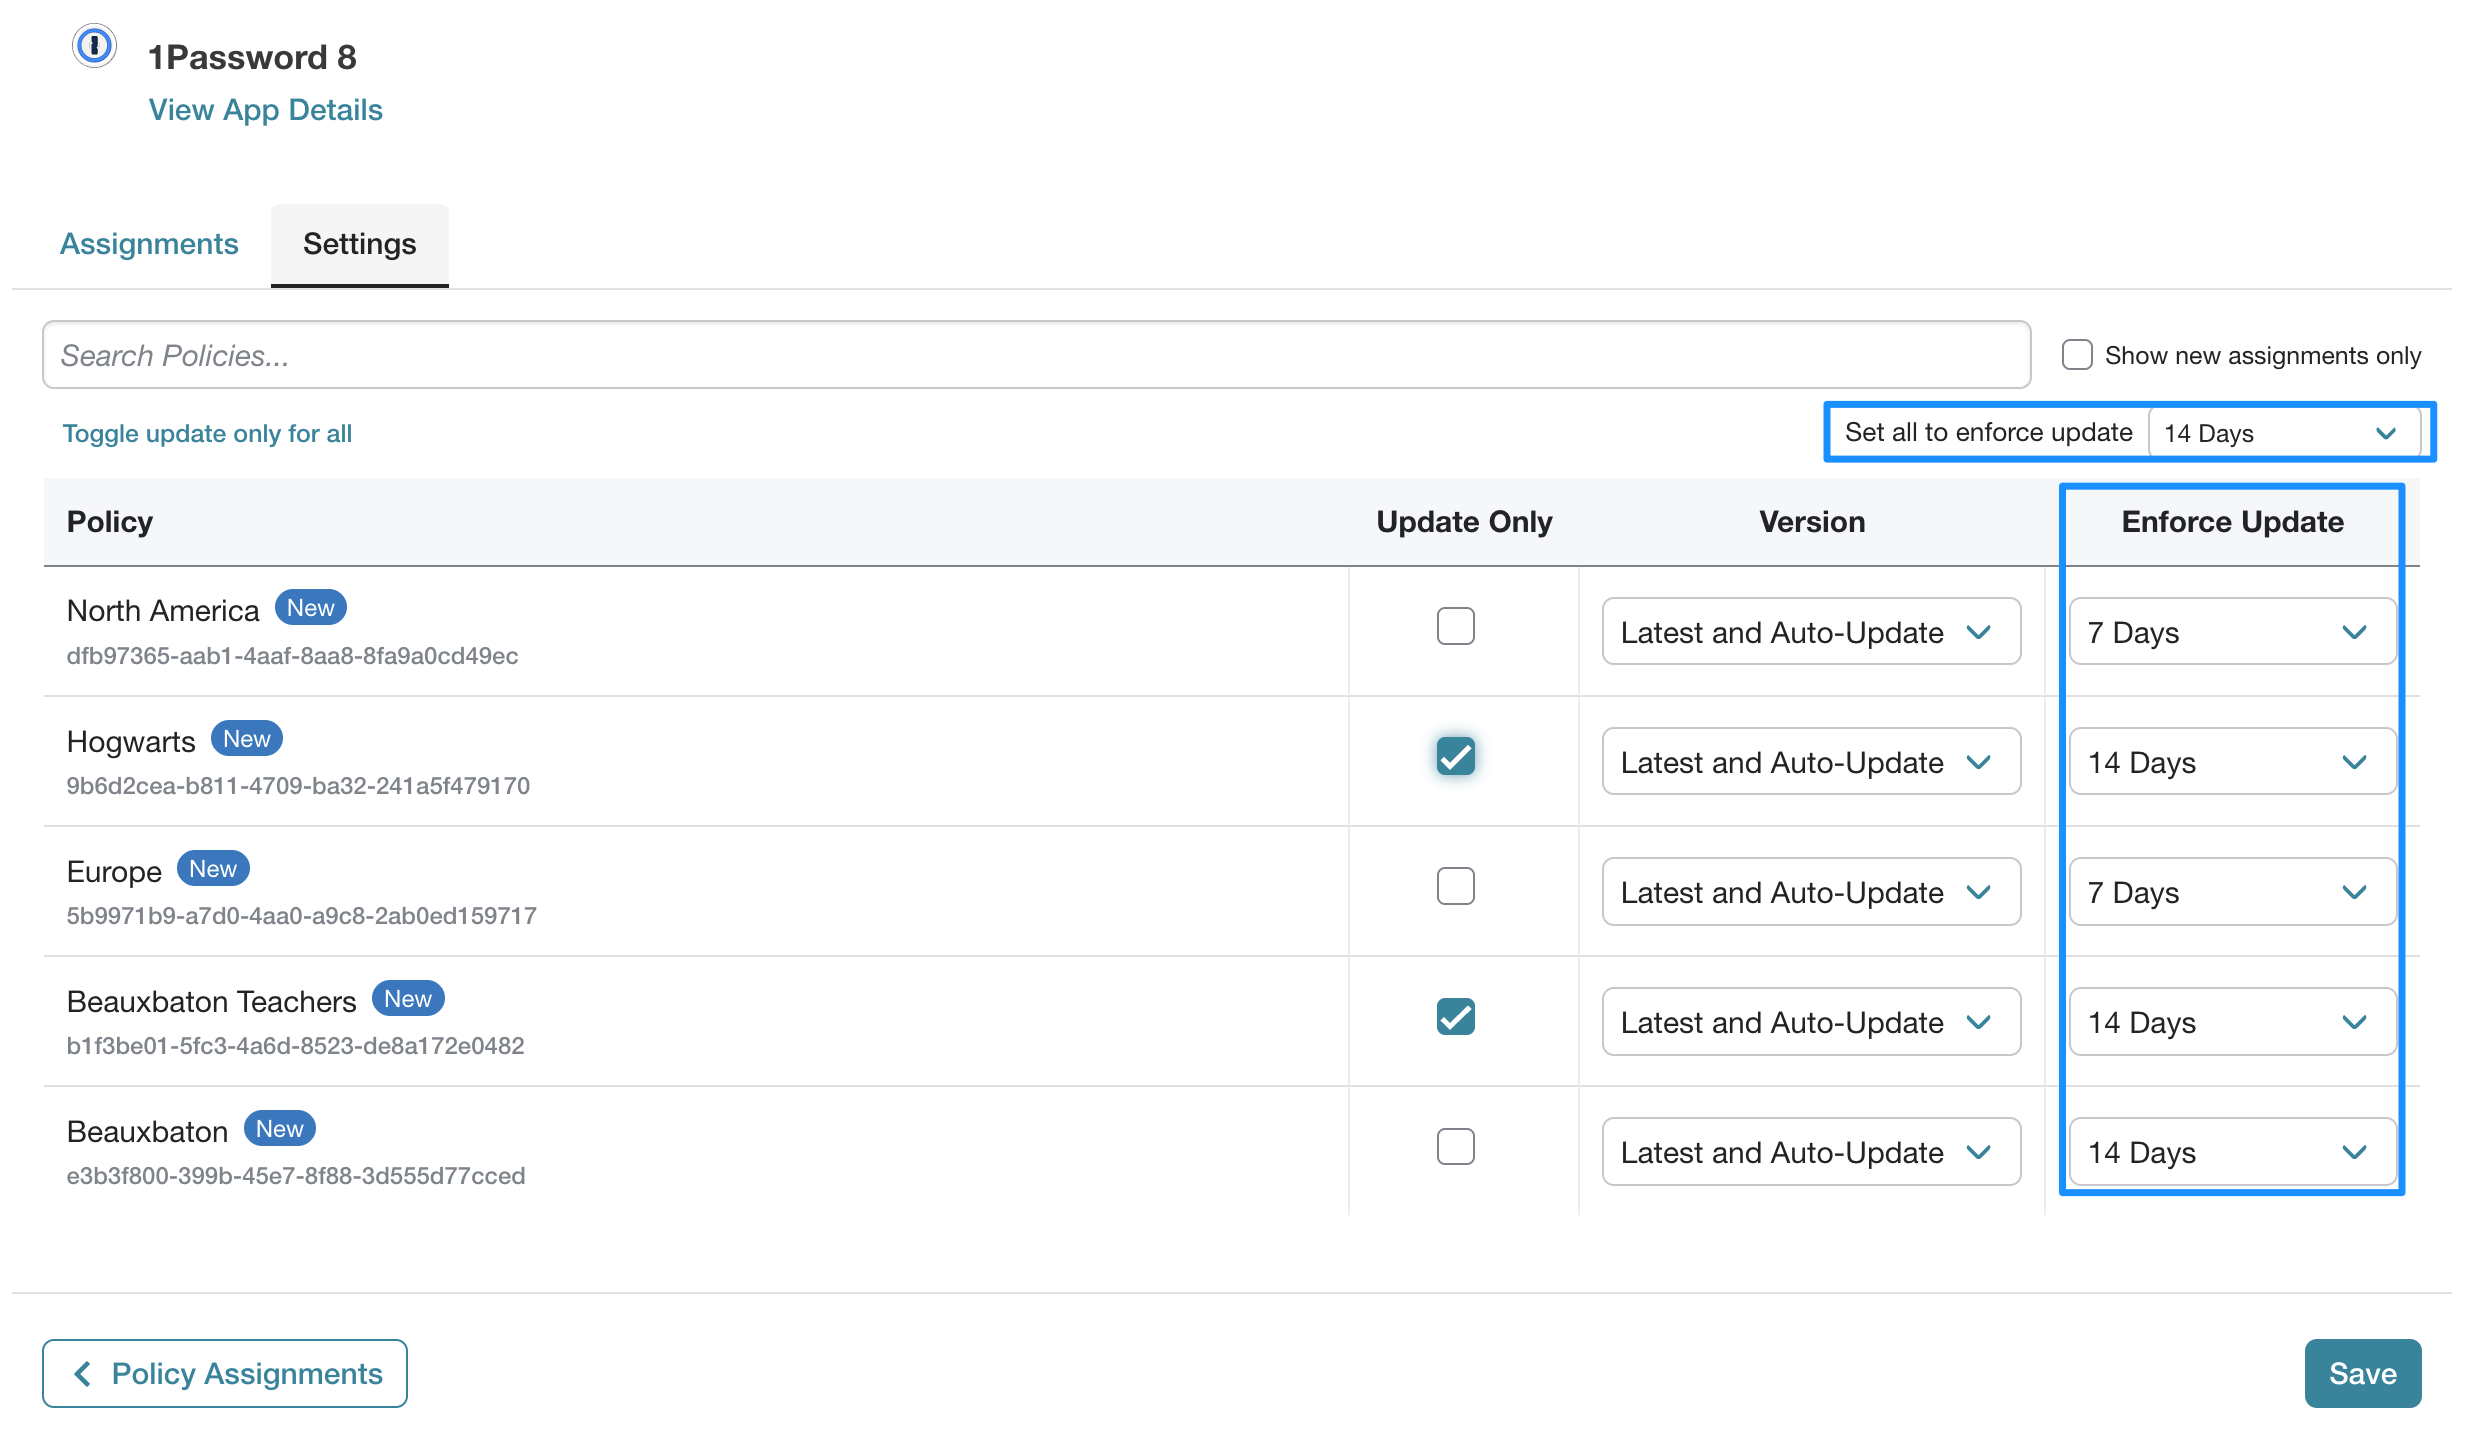Check Update Only for North America
This screenshot has height=1434, width=2492.
(x=1455, y=627)
